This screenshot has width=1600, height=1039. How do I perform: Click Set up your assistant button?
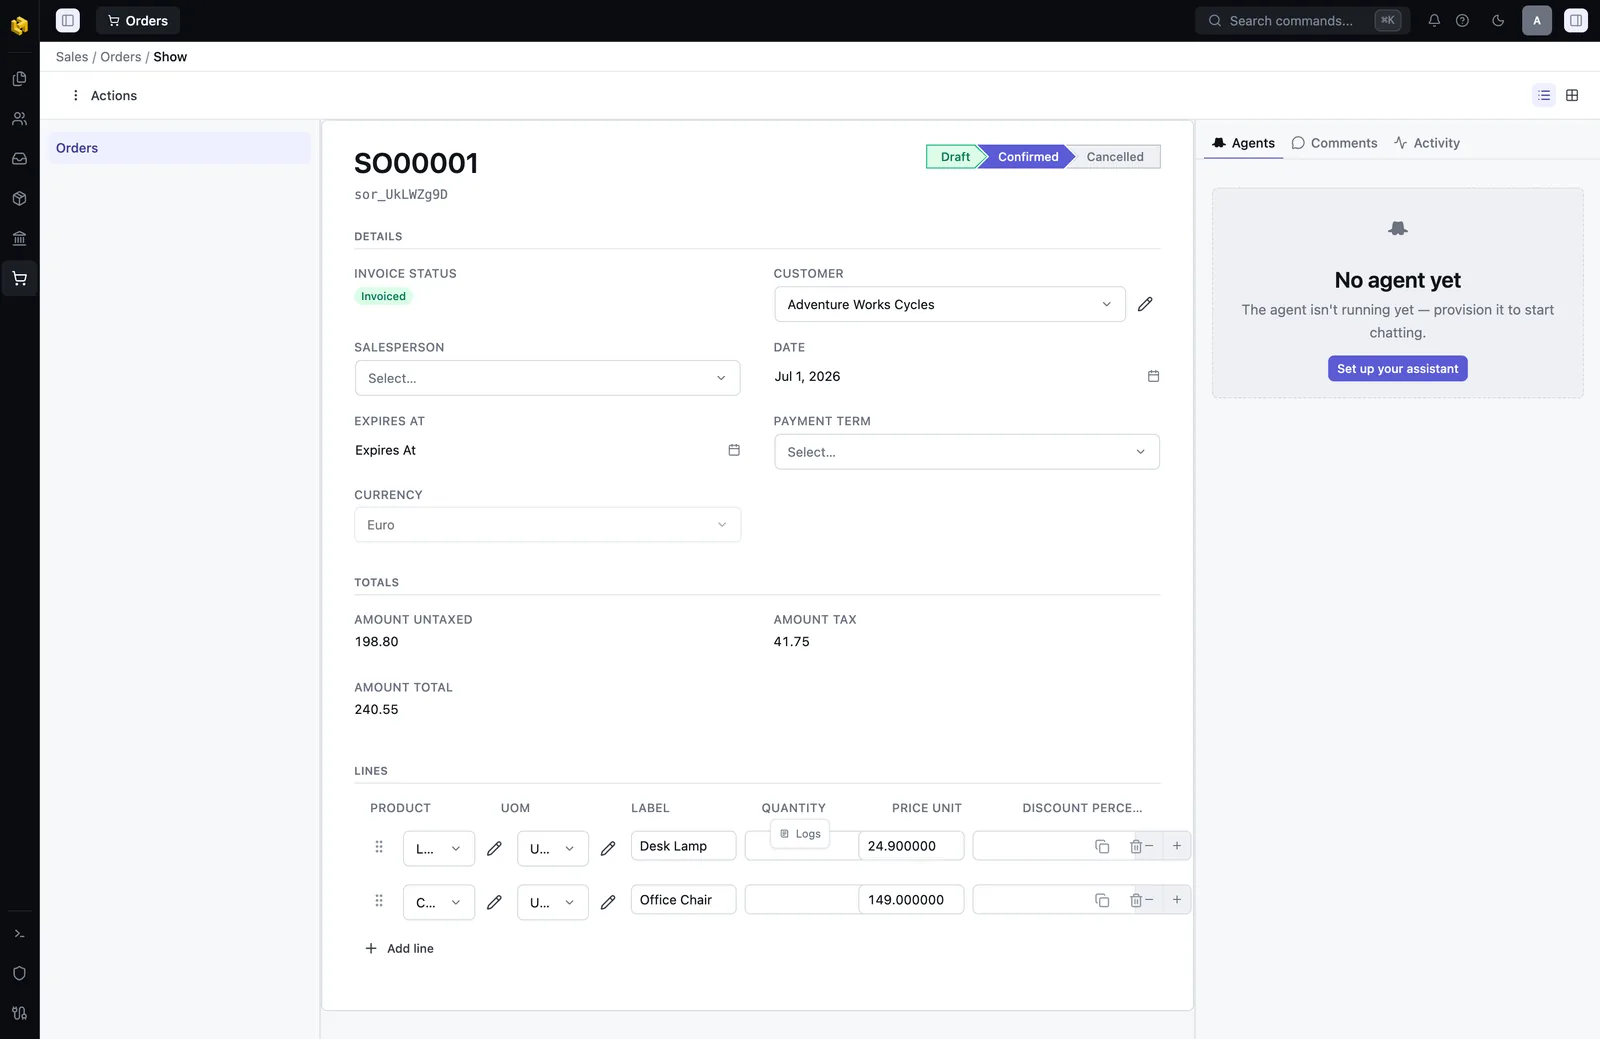(1397, 369)
